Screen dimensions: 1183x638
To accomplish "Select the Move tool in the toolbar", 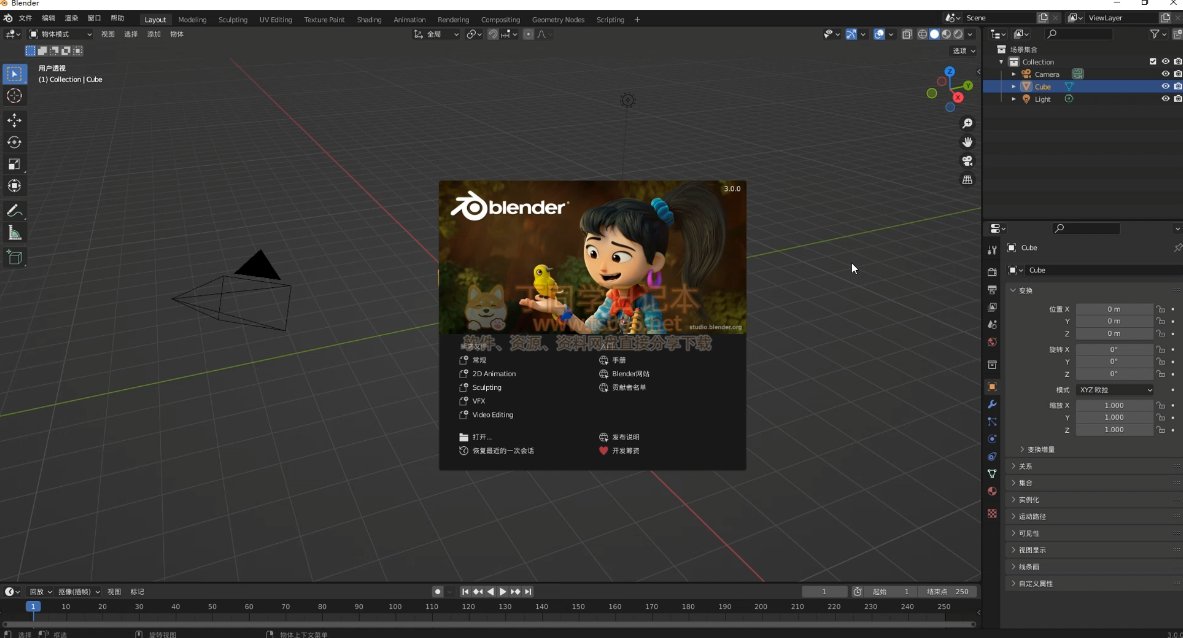I will point(14,120).
